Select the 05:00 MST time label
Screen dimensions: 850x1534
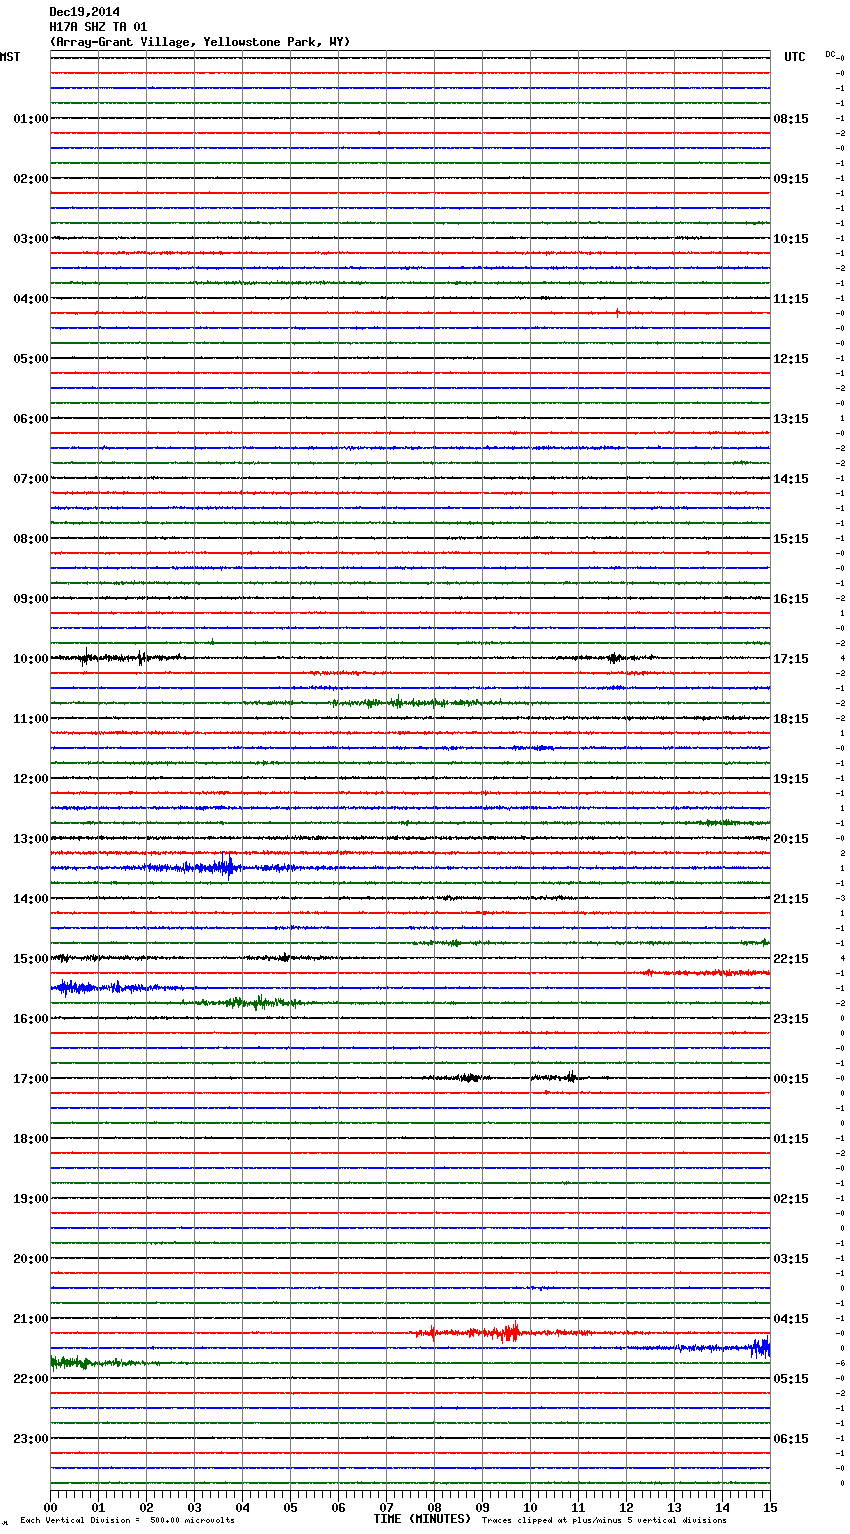coord(31,359)
